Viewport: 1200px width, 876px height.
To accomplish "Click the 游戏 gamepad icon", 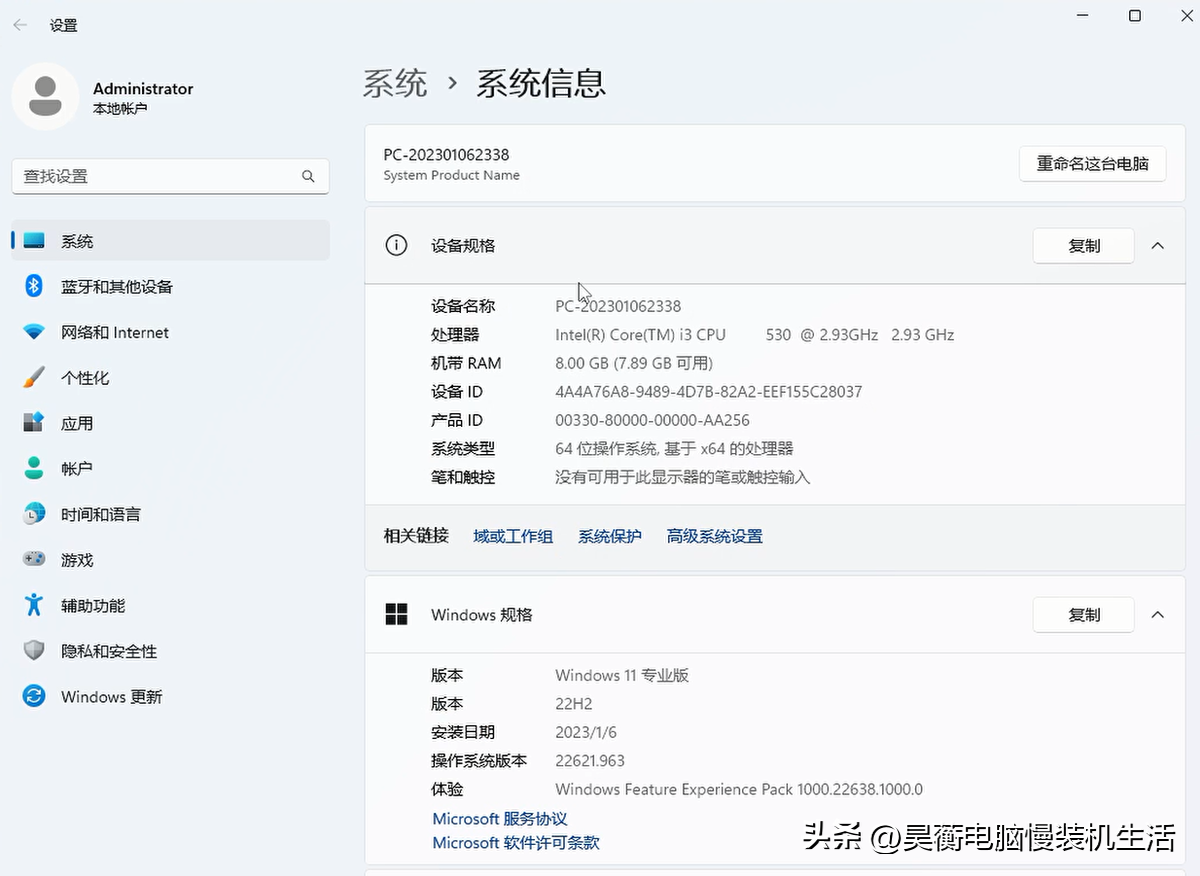I will click(34, 560).
